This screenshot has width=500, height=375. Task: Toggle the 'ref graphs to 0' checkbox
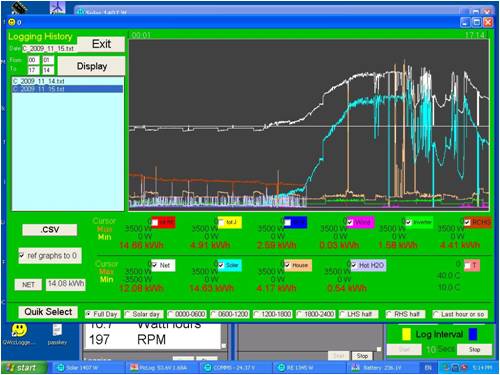click(x=22, y=256)
